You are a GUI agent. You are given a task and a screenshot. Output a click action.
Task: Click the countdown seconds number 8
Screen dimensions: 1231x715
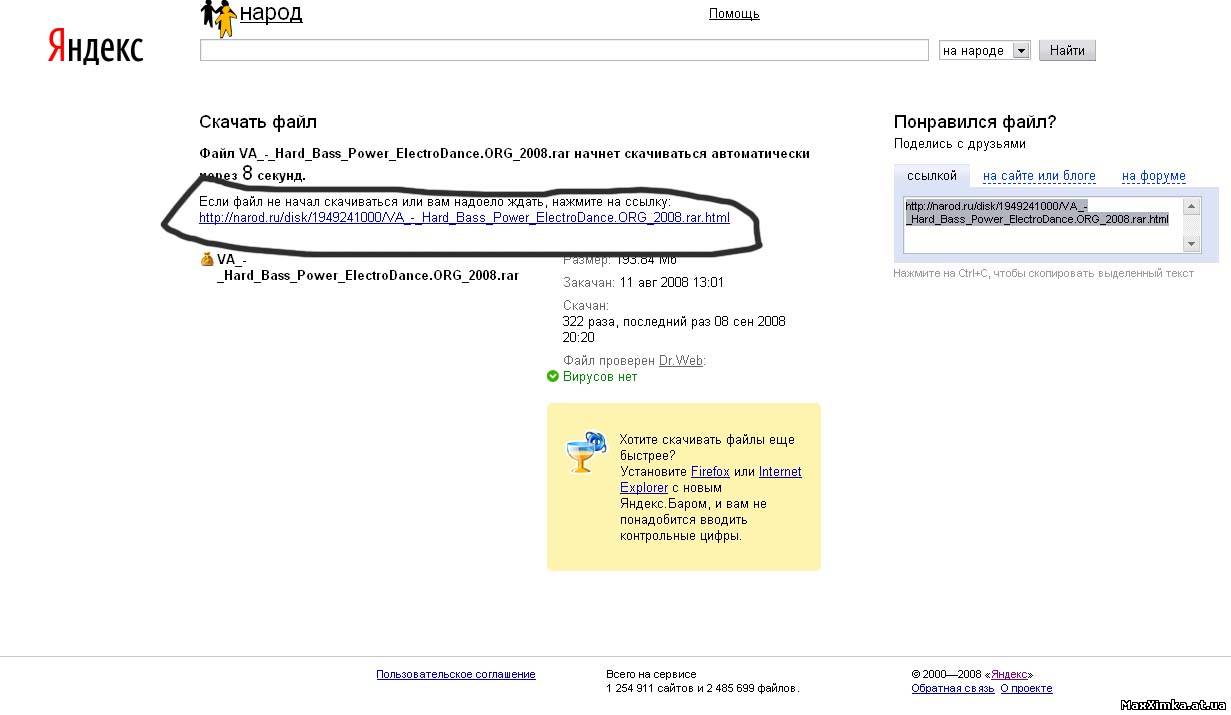pos(247,173)
